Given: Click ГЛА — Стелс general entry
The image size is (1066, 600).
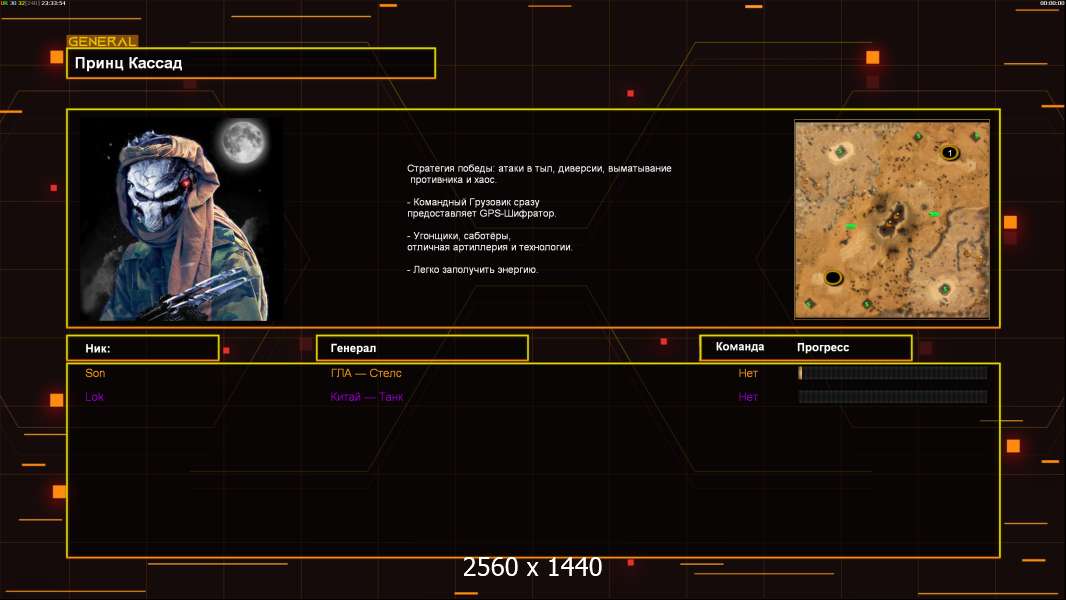Looking at the screenshot, I should [366, 373].
